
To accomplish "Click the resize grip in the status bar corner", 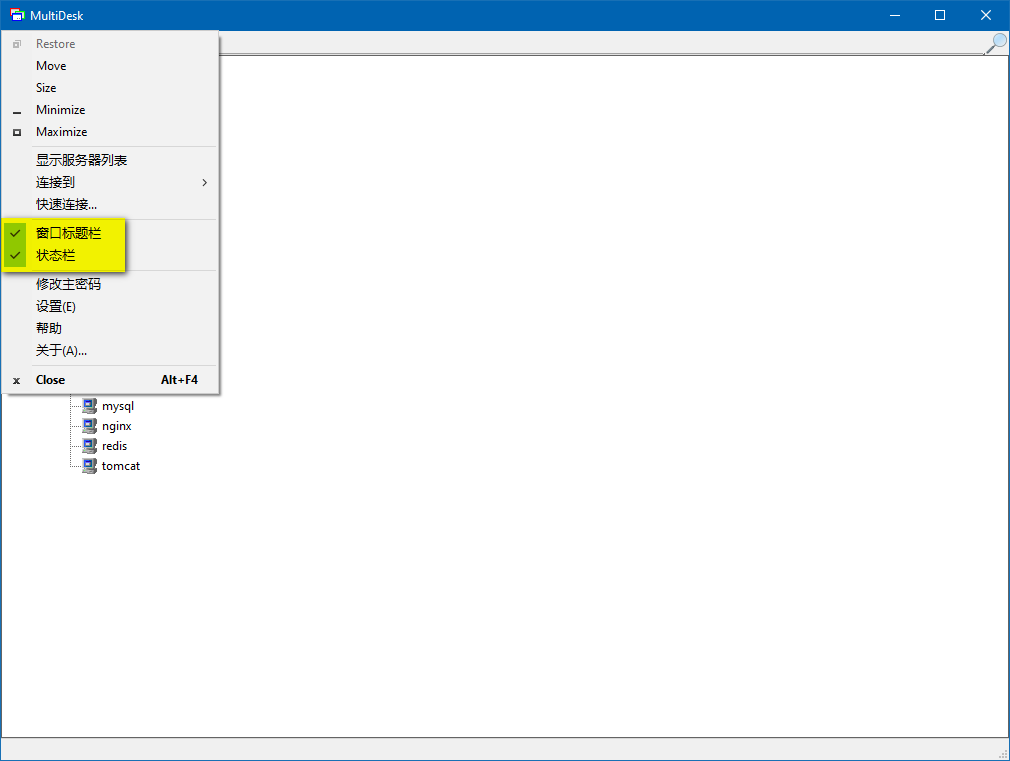I will 1002,753.
